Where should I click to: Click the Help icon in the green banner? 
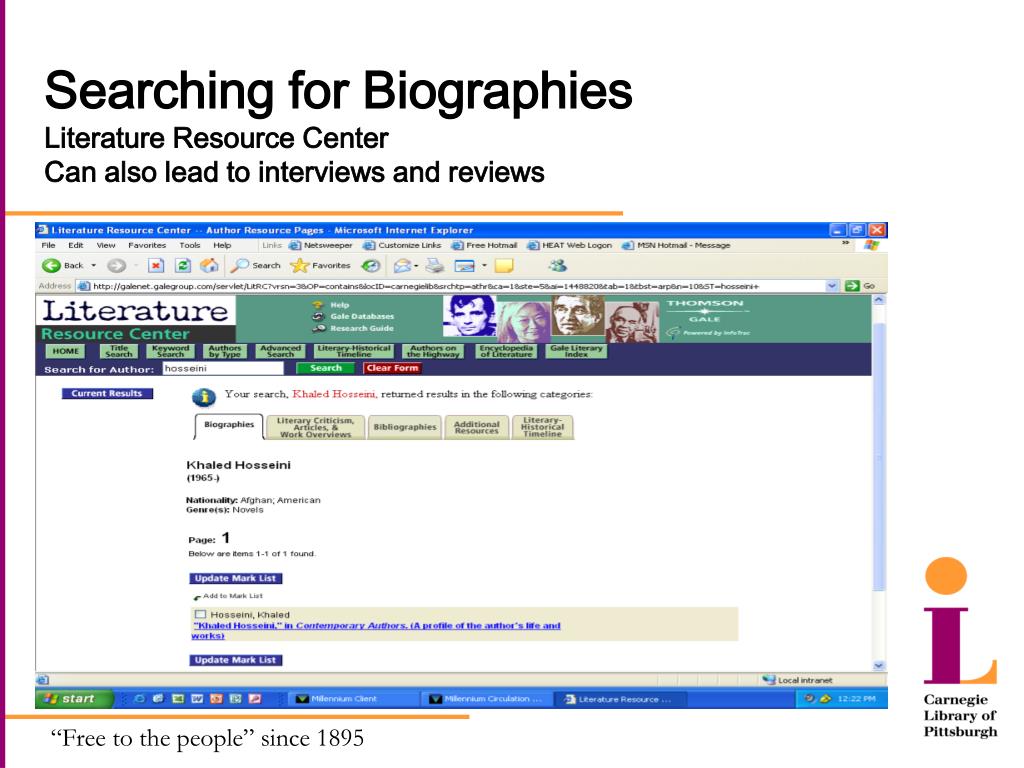coord(318,304)
